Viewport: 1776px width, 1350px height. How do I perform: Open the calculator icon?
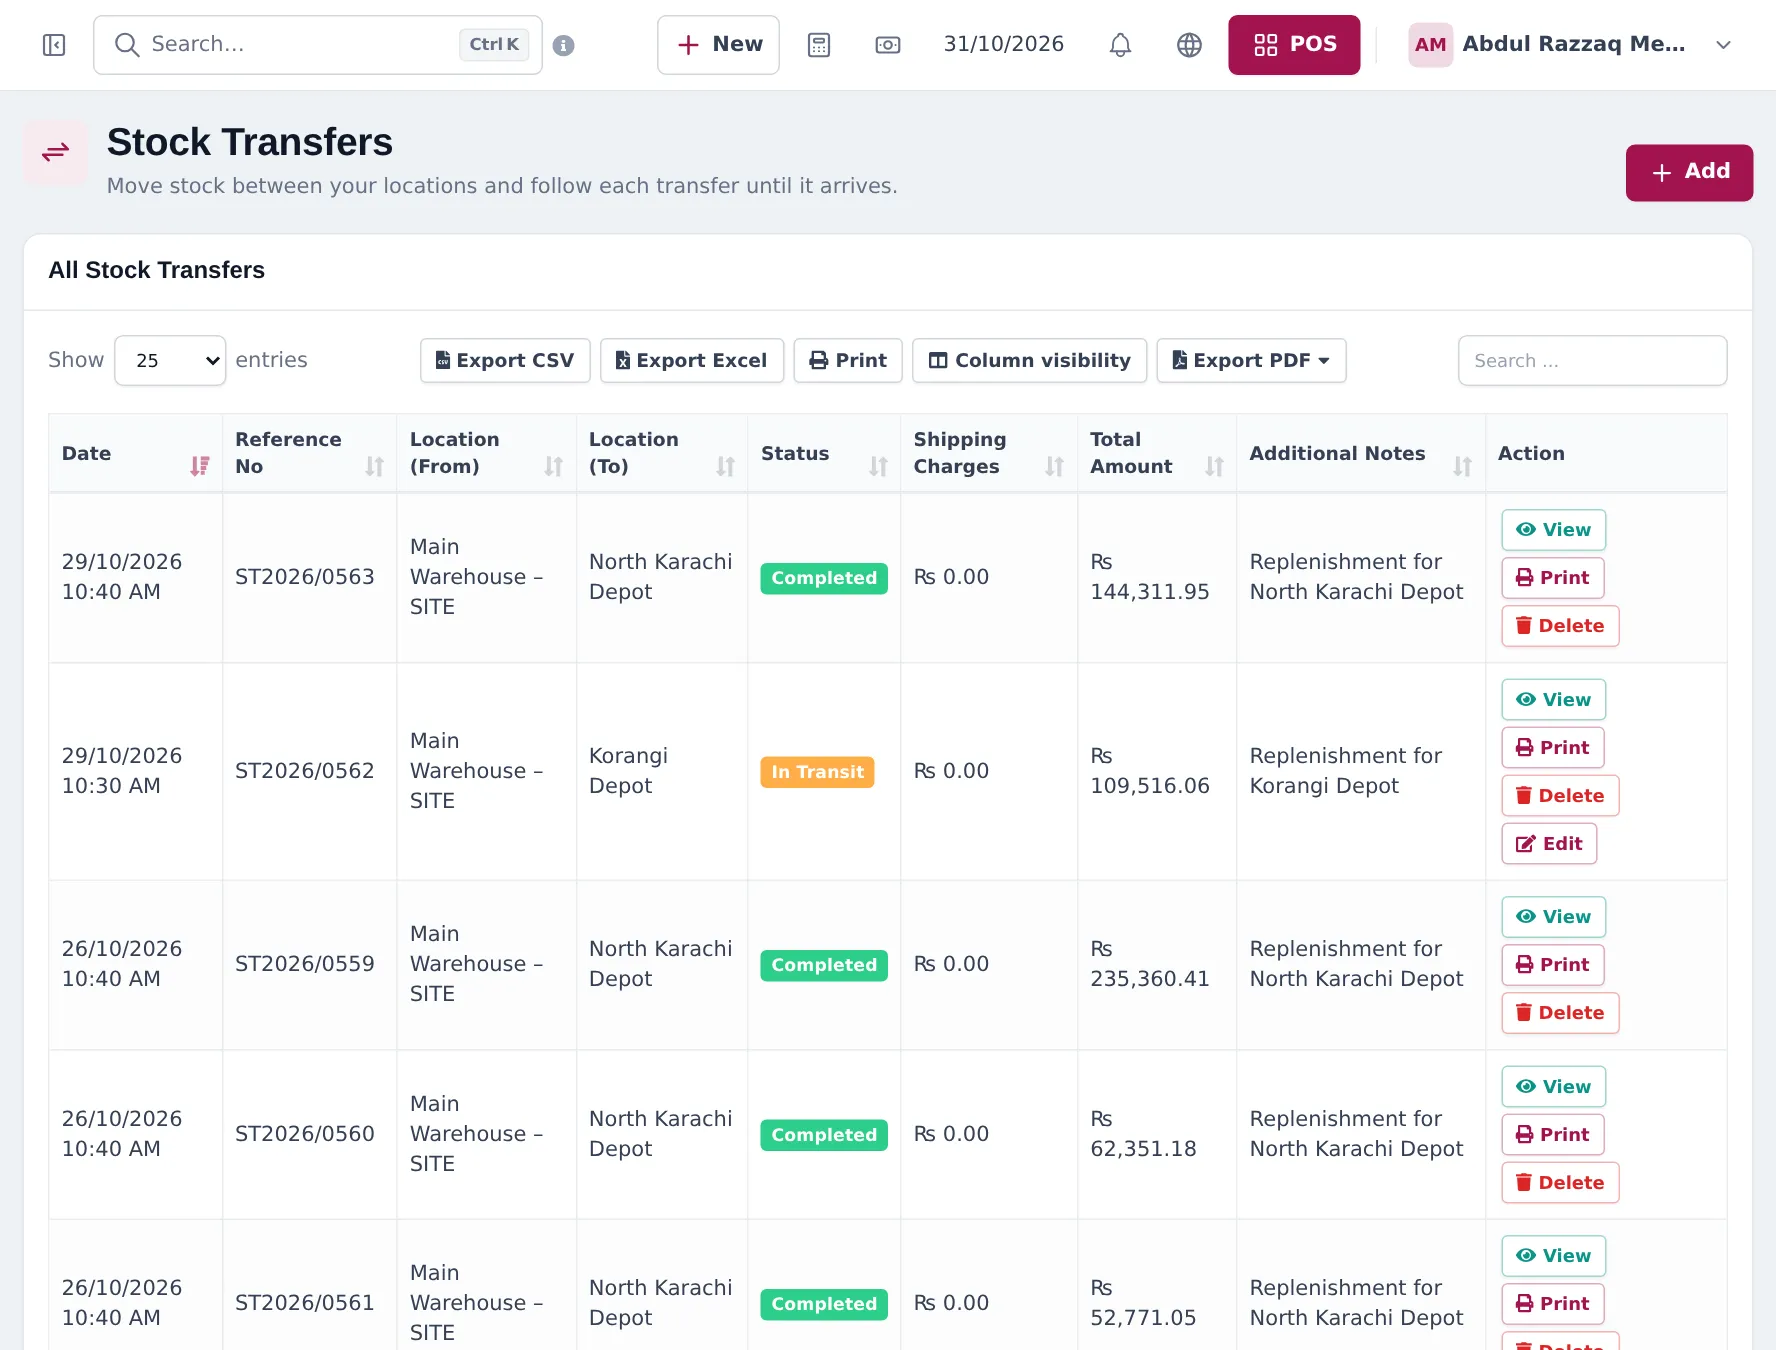[819, 45]
